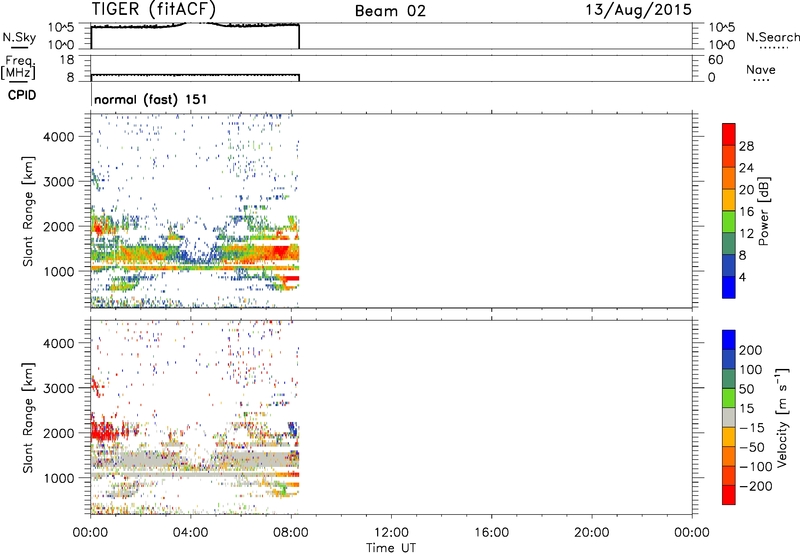The image size is (800, 554).
Task: Pick the red top segment of Power colorbar
Action: (x=729, y=134)
